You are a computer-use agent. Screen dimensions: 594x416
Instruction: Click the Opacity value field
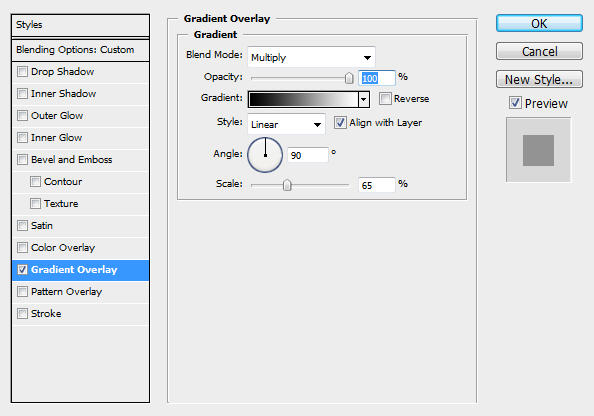(377, 78)
